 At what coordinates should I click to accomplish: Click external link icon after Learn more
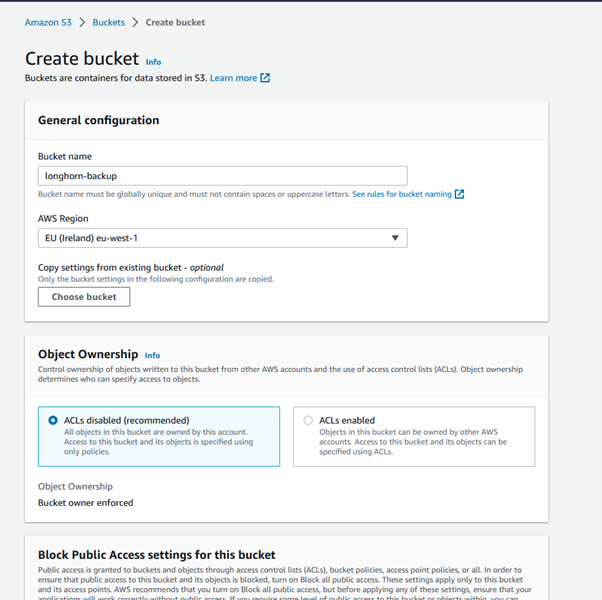(265, 78)
